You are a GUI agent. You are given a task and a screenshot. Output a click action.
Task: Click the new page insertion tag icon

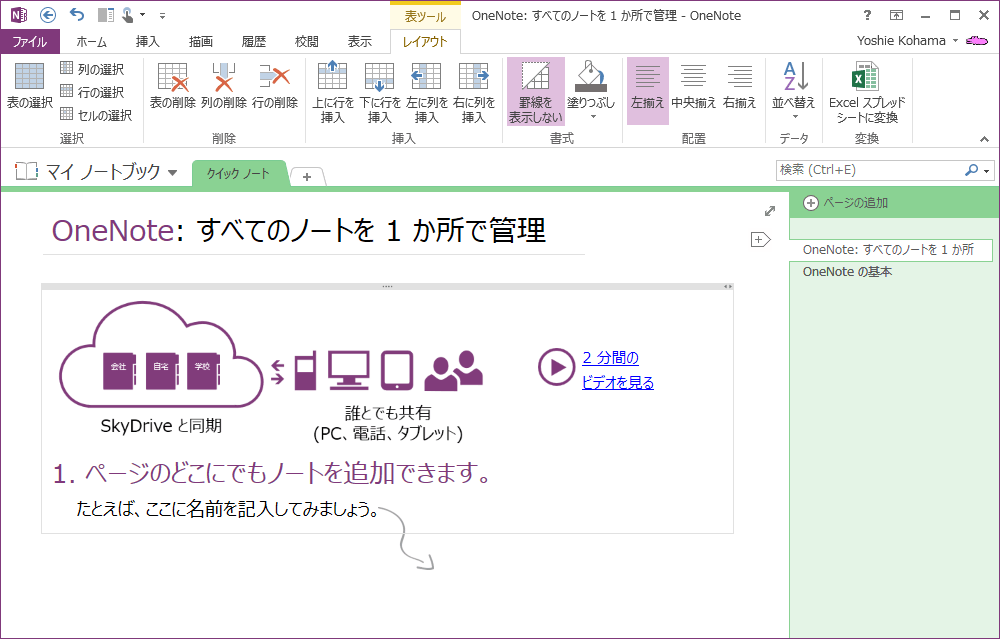tap(760, 240)
